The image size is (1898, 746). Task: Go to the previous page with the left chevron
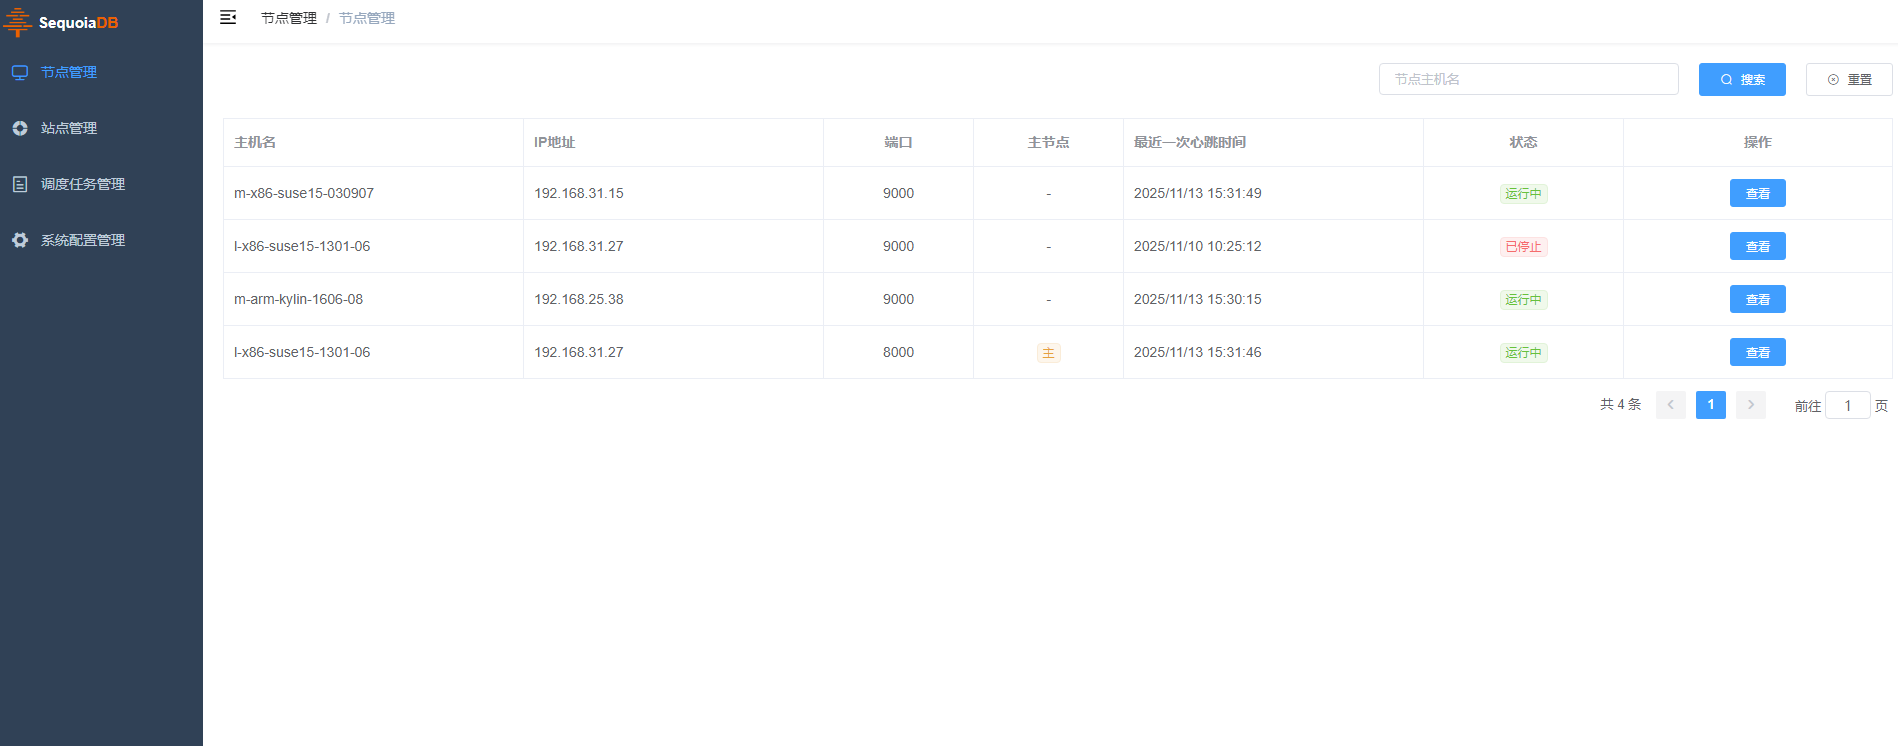1671,405
